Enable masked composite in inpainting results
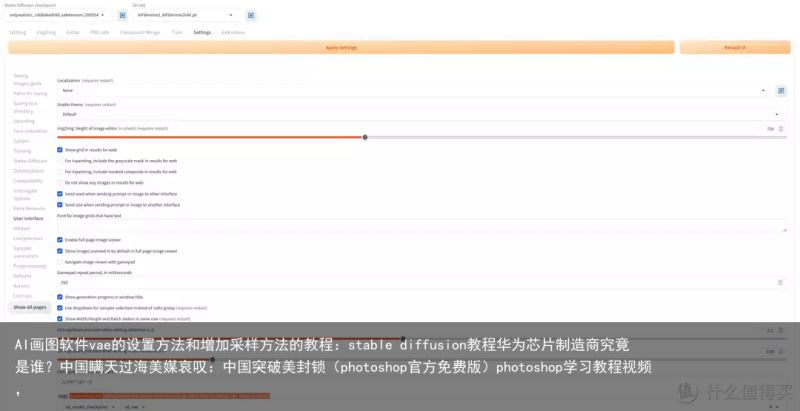Screen dimensions: 800x411 click(x=60, y=172)
